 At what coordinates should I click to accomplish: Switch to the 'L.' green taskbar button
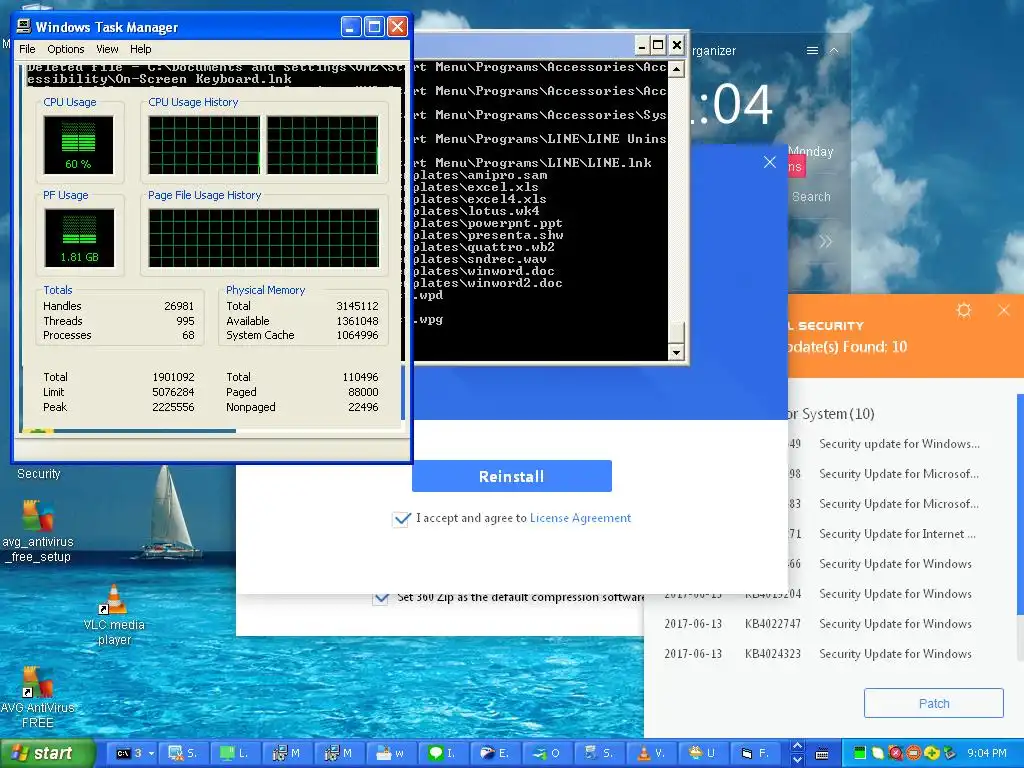click(234, 754)
